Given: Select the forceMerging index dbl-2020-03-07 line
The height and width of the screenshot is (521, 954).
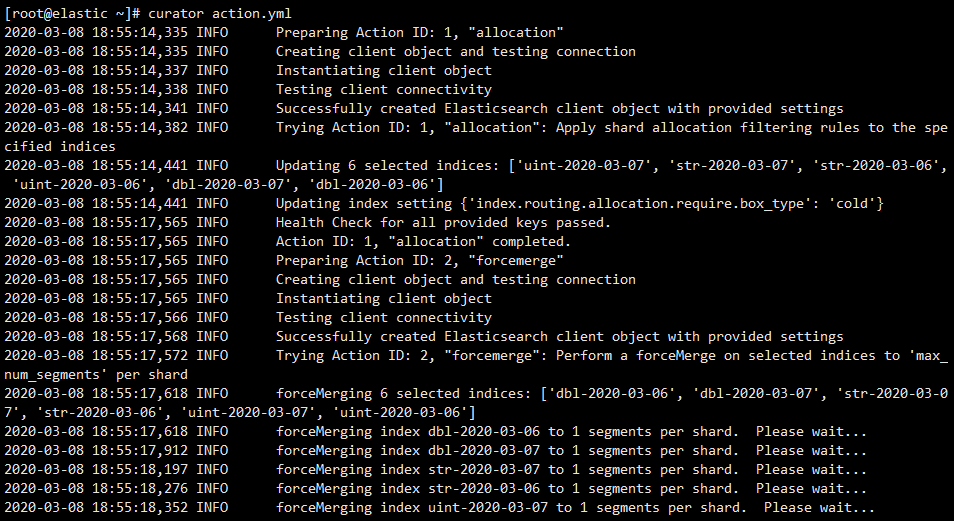Looking at the screenshot, I should tap(571, 451).
